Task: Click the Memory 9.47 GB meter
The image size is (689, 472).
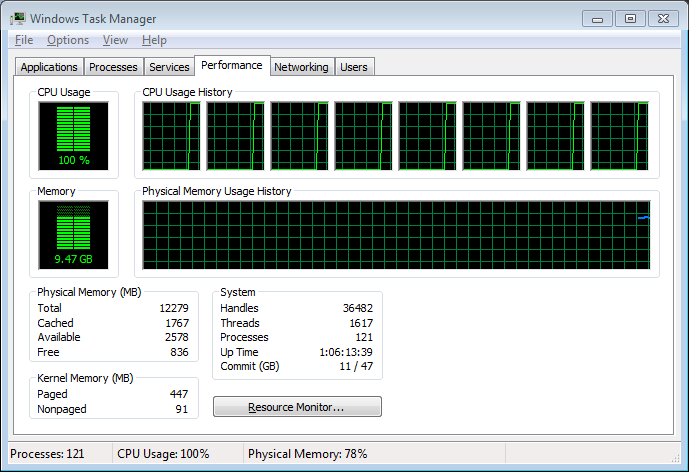Action: click(73, 235)
